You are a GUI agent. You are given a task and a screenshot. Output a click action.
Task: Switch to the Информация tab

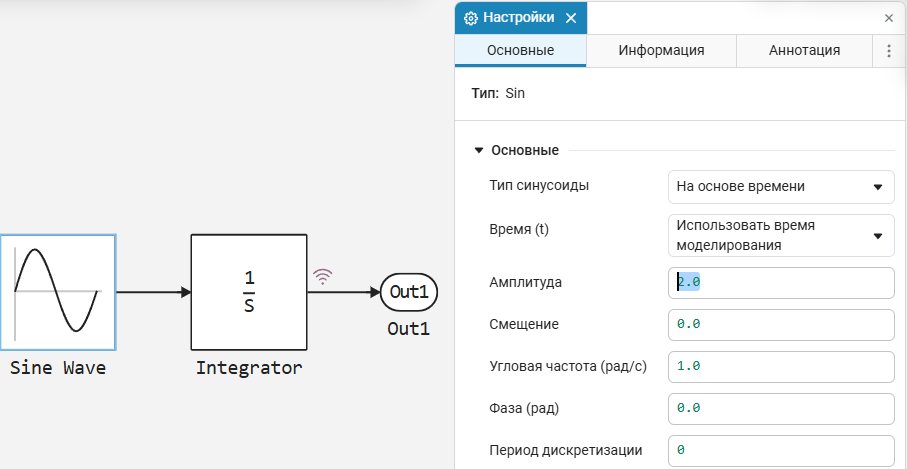(x=661, y=50)
